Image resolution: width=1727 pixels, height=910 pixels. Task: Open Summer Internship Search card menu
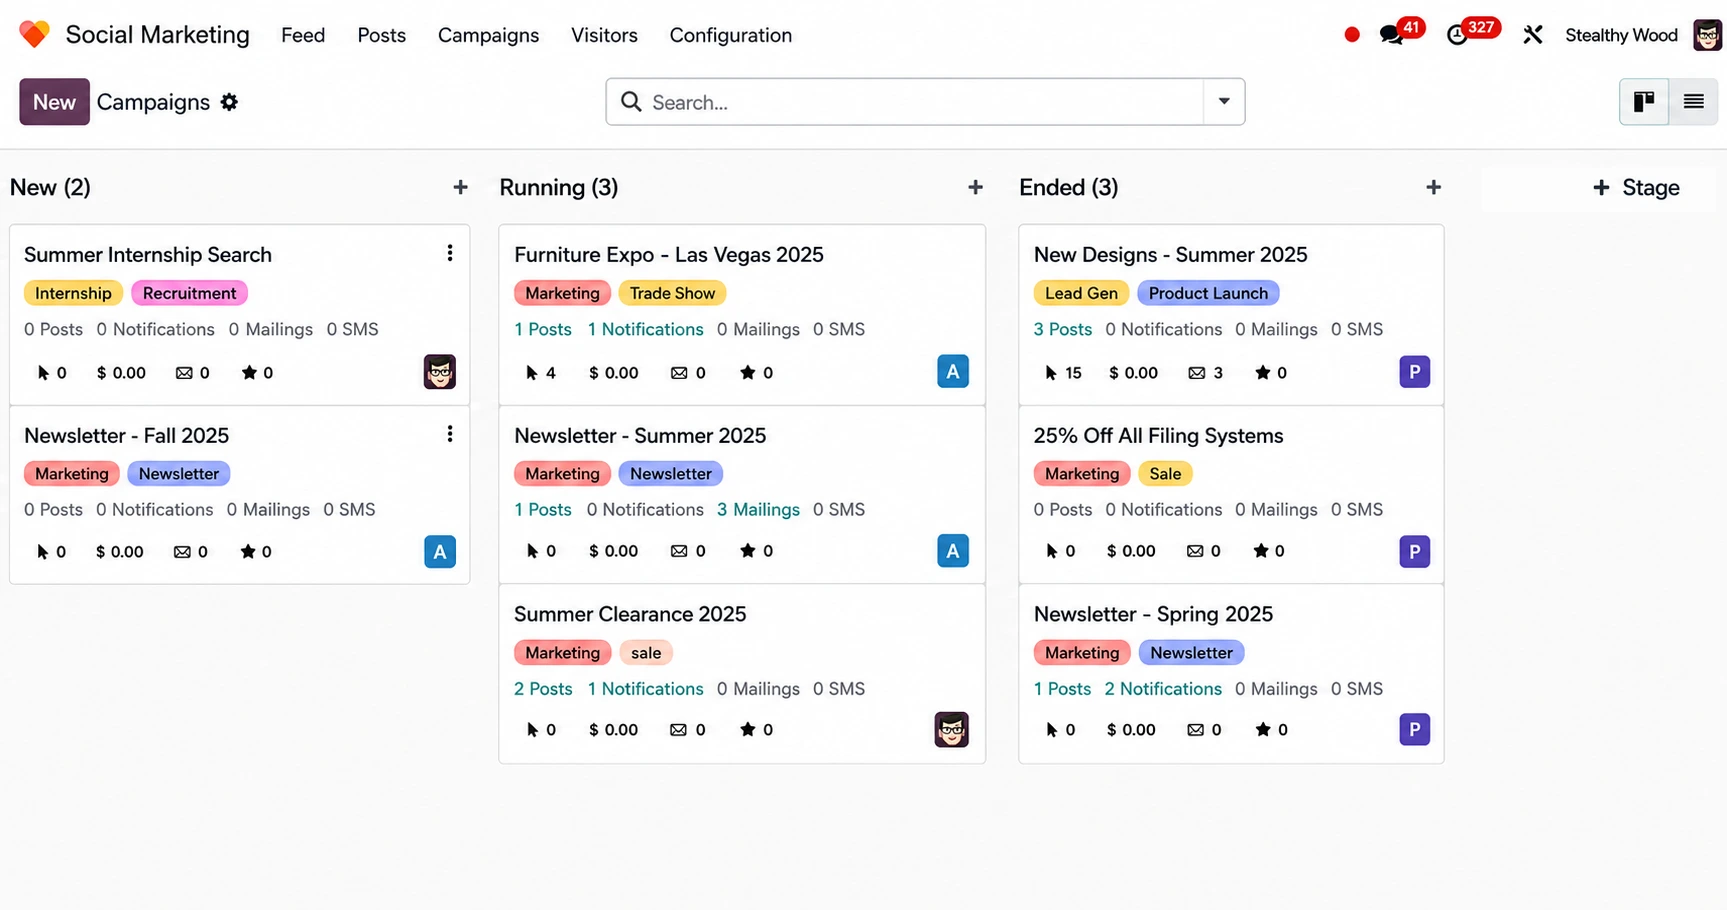(x=450, y=253)
